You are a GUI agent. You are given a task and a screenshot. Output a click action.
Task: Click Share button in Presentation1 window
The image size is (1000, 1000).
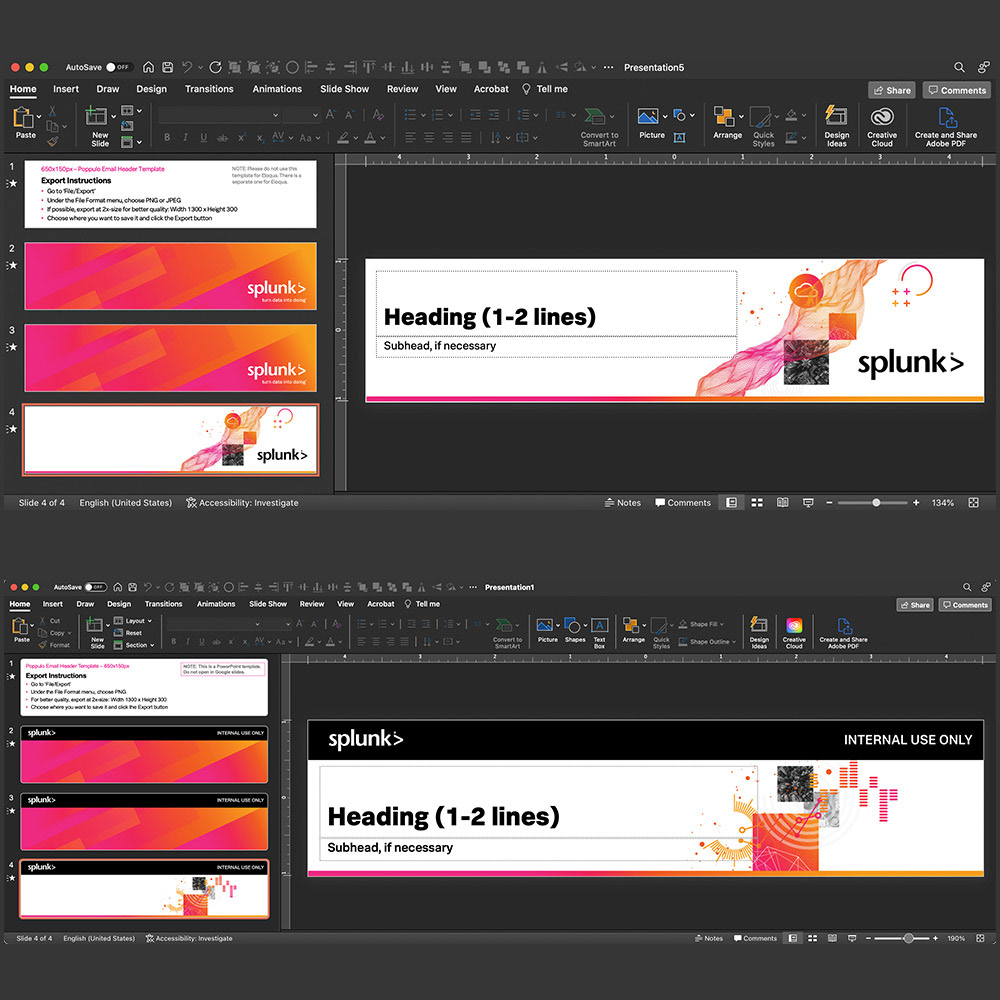pos(915,605)
